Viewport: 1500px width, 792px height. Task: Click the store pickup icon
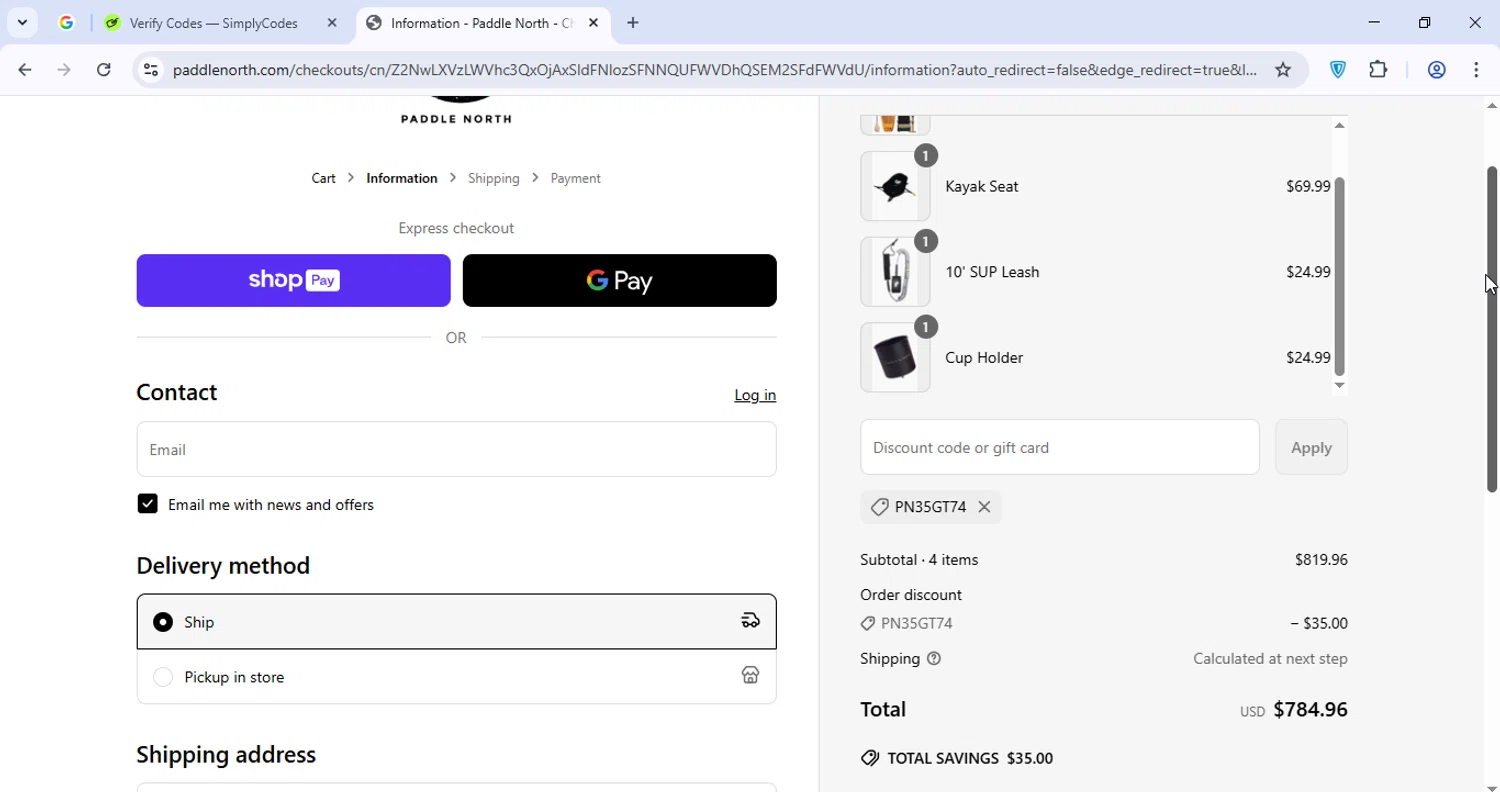tap(751, 676)
